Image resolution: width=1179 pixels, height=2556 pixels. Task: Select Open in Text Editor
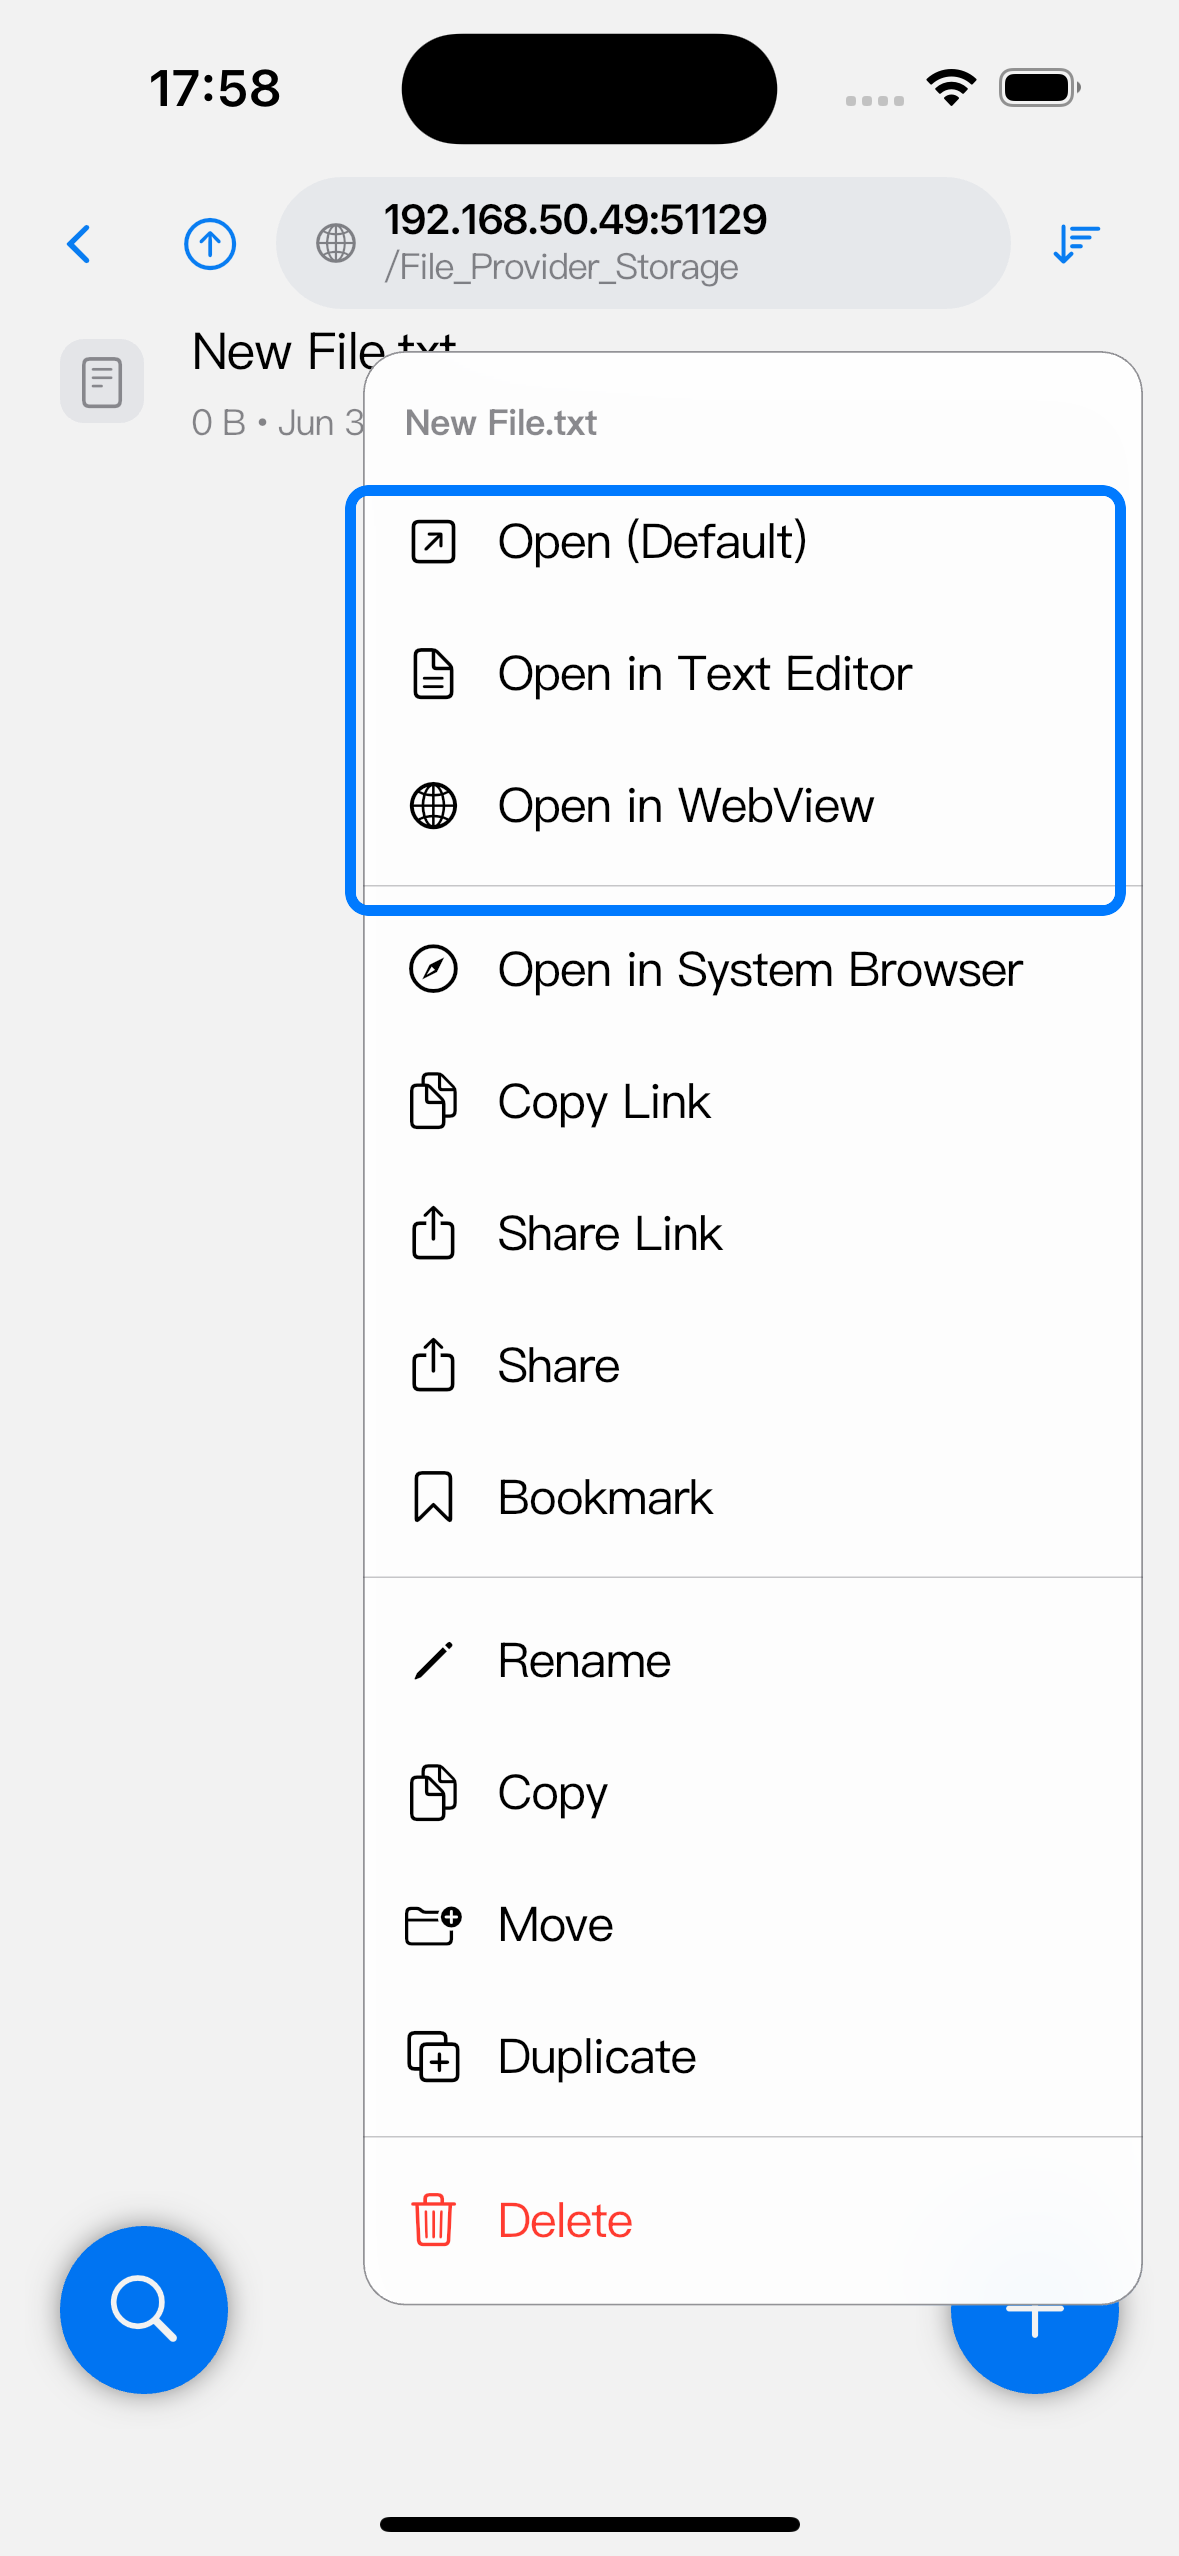click(752, 674)
